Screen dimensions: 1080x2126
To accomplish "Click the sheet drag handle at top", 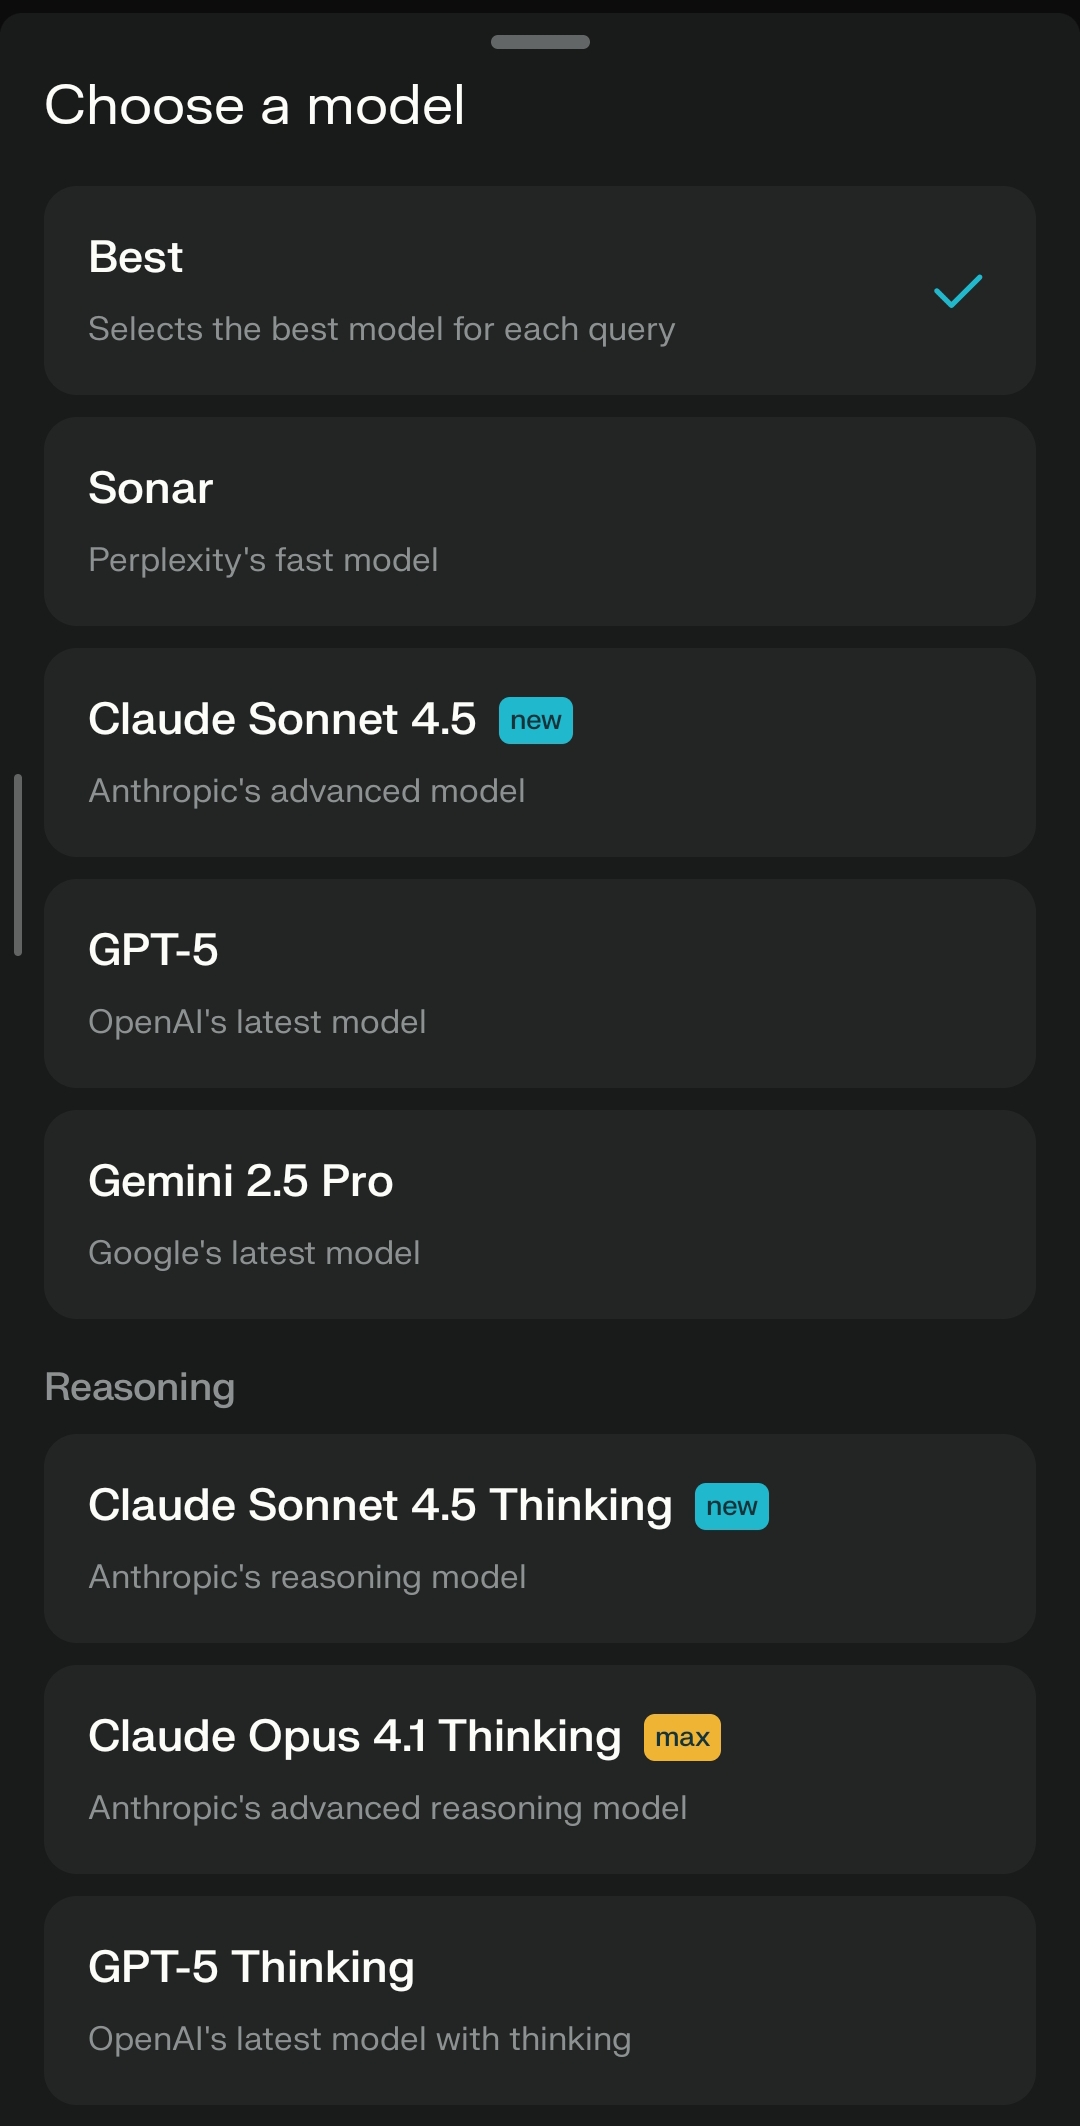I will pyautogui.click(x=540, y=42).
